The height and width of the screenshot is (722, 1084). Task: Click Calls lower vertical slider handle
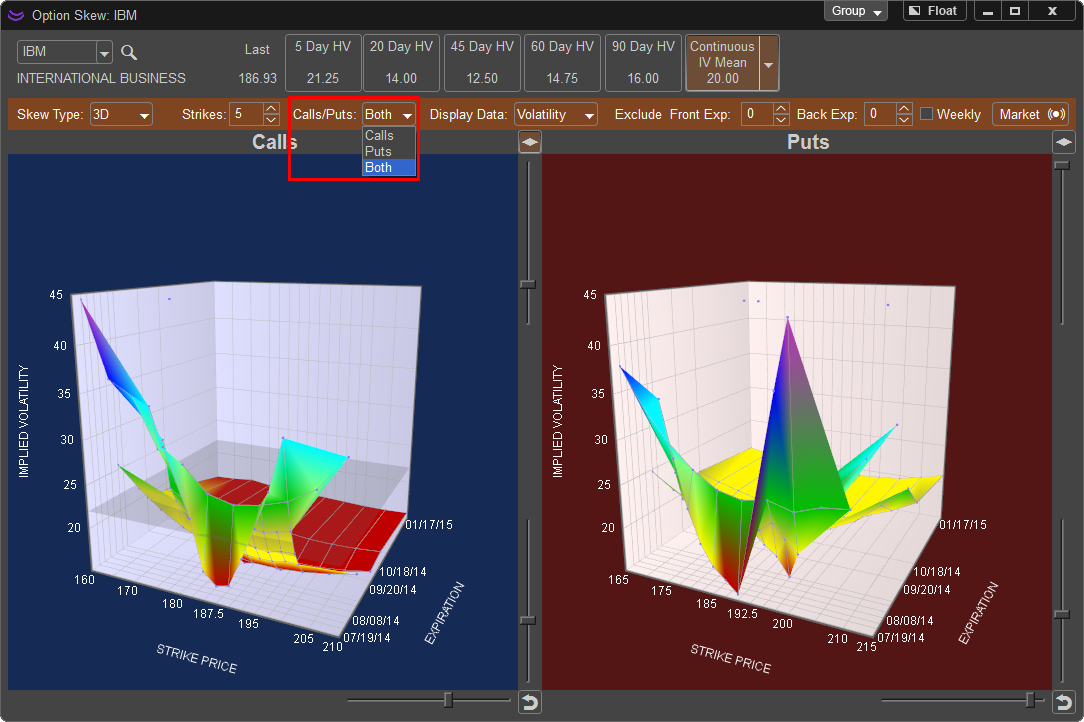point(528,620)
